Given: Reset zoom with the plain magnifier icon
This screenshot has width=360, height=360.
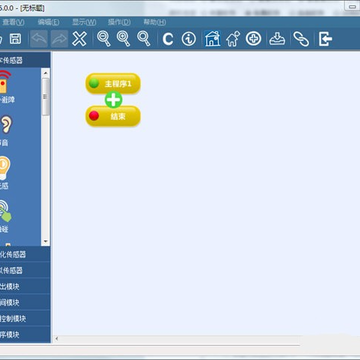Looking at the screenshot, I should (144, 39).
